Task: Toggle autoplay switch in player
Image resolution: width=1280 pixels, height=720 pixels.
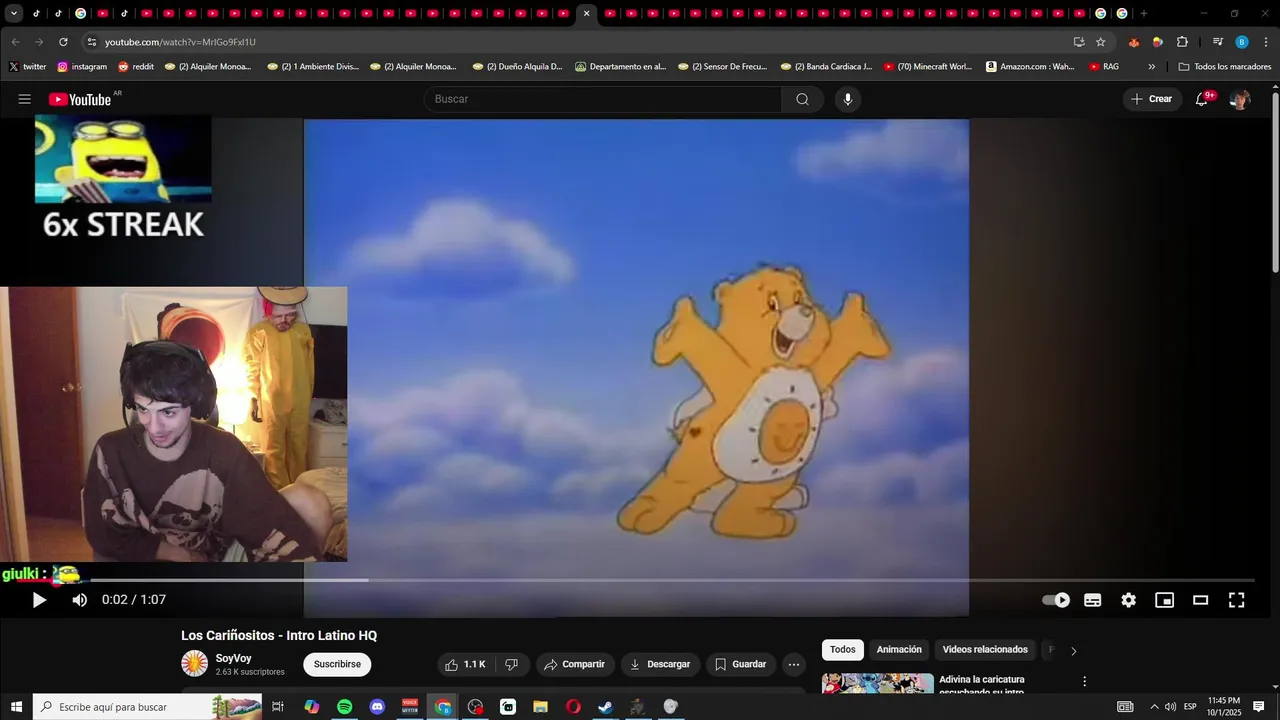Action: [1056, 600]
